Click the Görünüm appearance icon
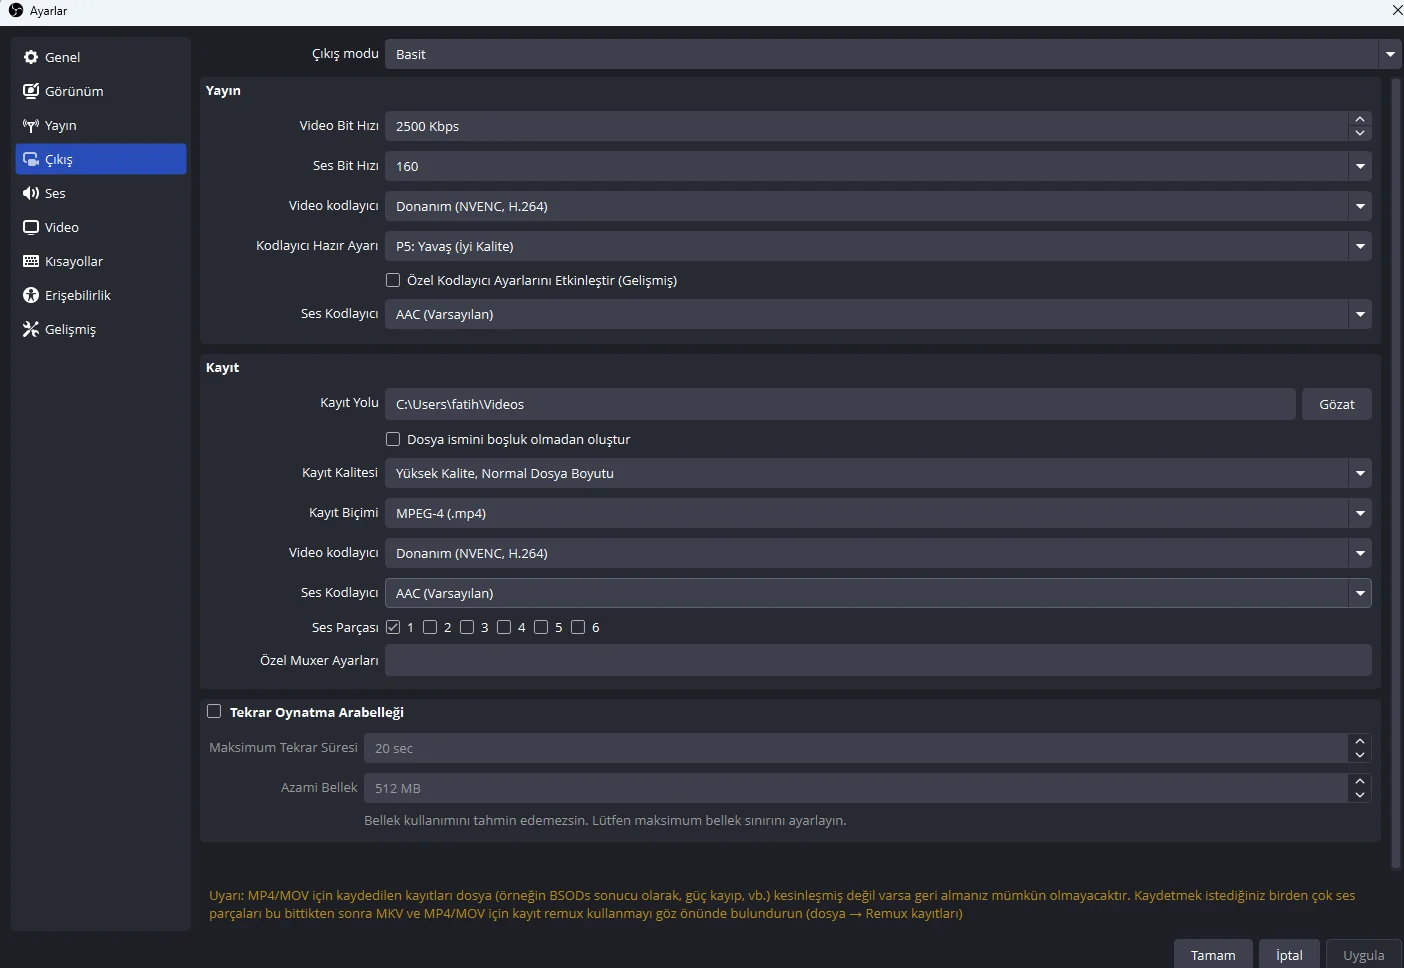This screenshot has height=968, width=1404. click(31, 91)
